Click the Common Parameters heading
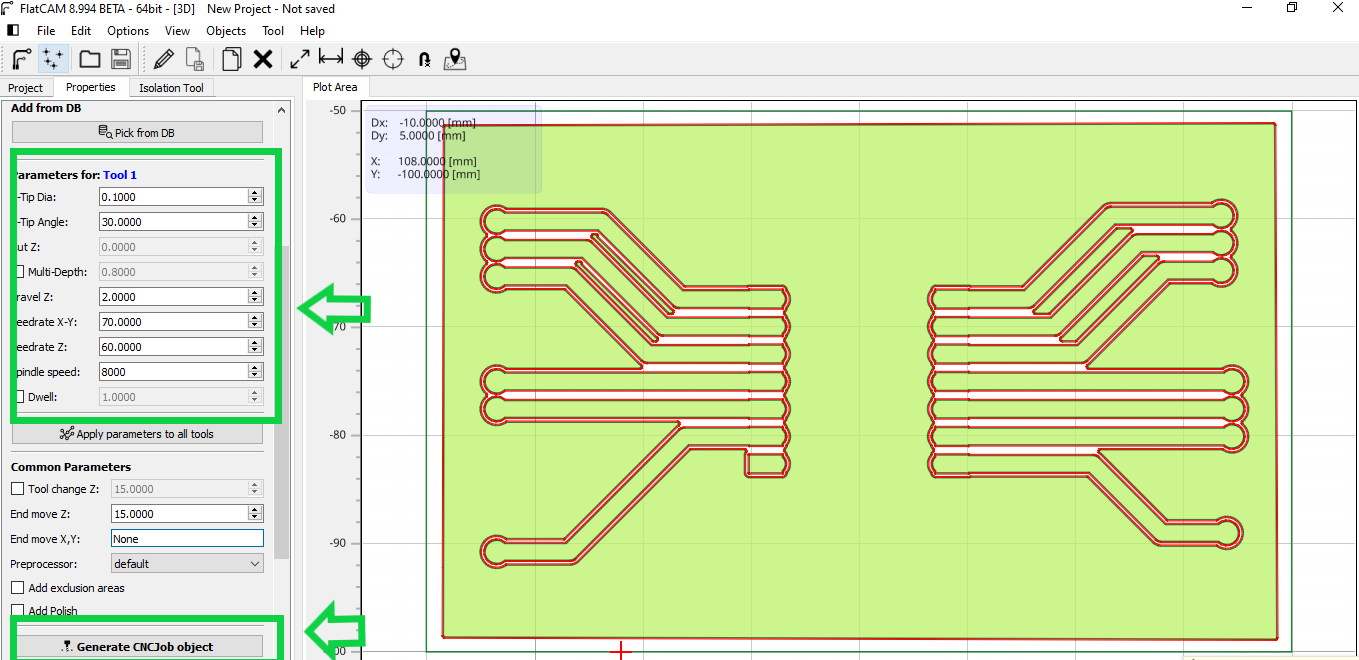 coord(71,467)
